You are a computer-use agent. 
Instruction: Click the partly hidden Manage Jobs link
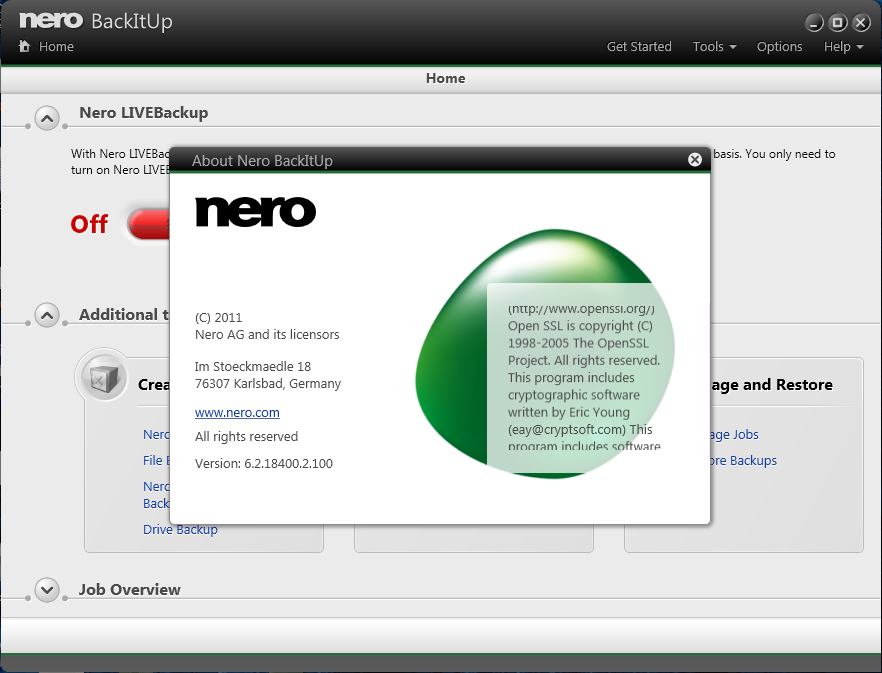pos(735,434)
